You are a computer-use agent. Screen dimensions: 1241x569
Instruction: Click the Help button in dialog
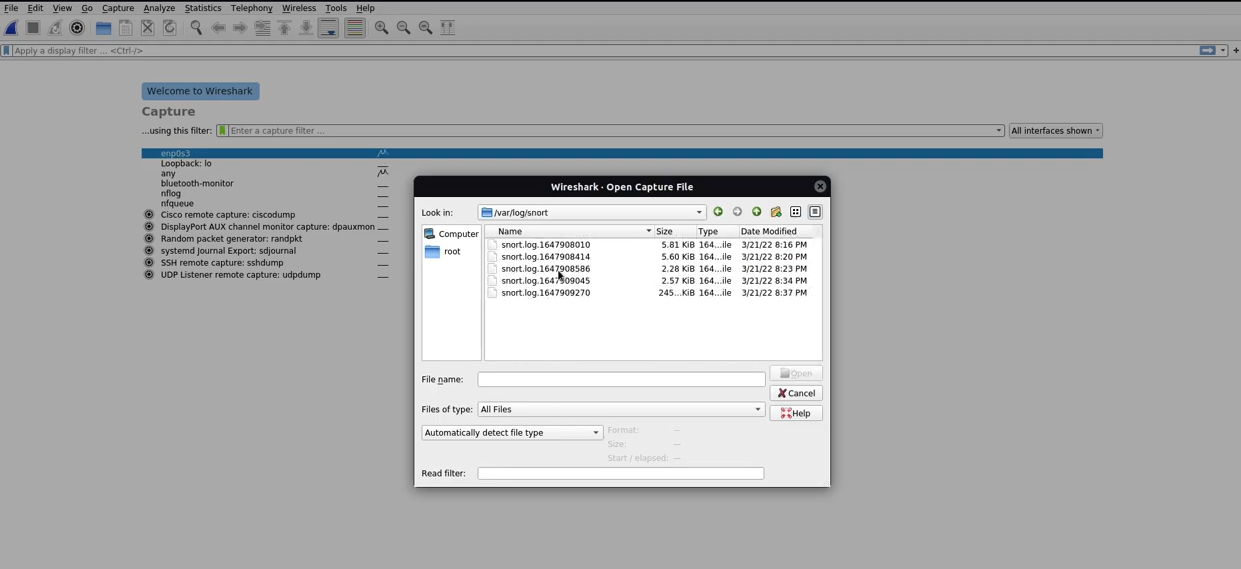coord(796,413)
